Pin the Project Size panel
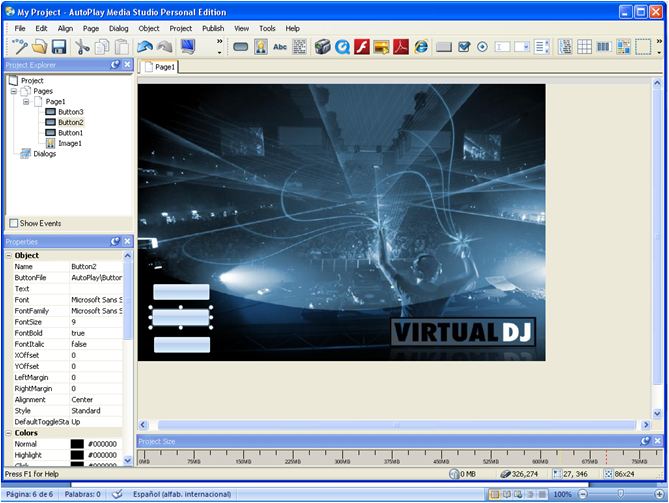Image resolution: width=669 pixels, height=503 pixels. (x=645, y=441)
